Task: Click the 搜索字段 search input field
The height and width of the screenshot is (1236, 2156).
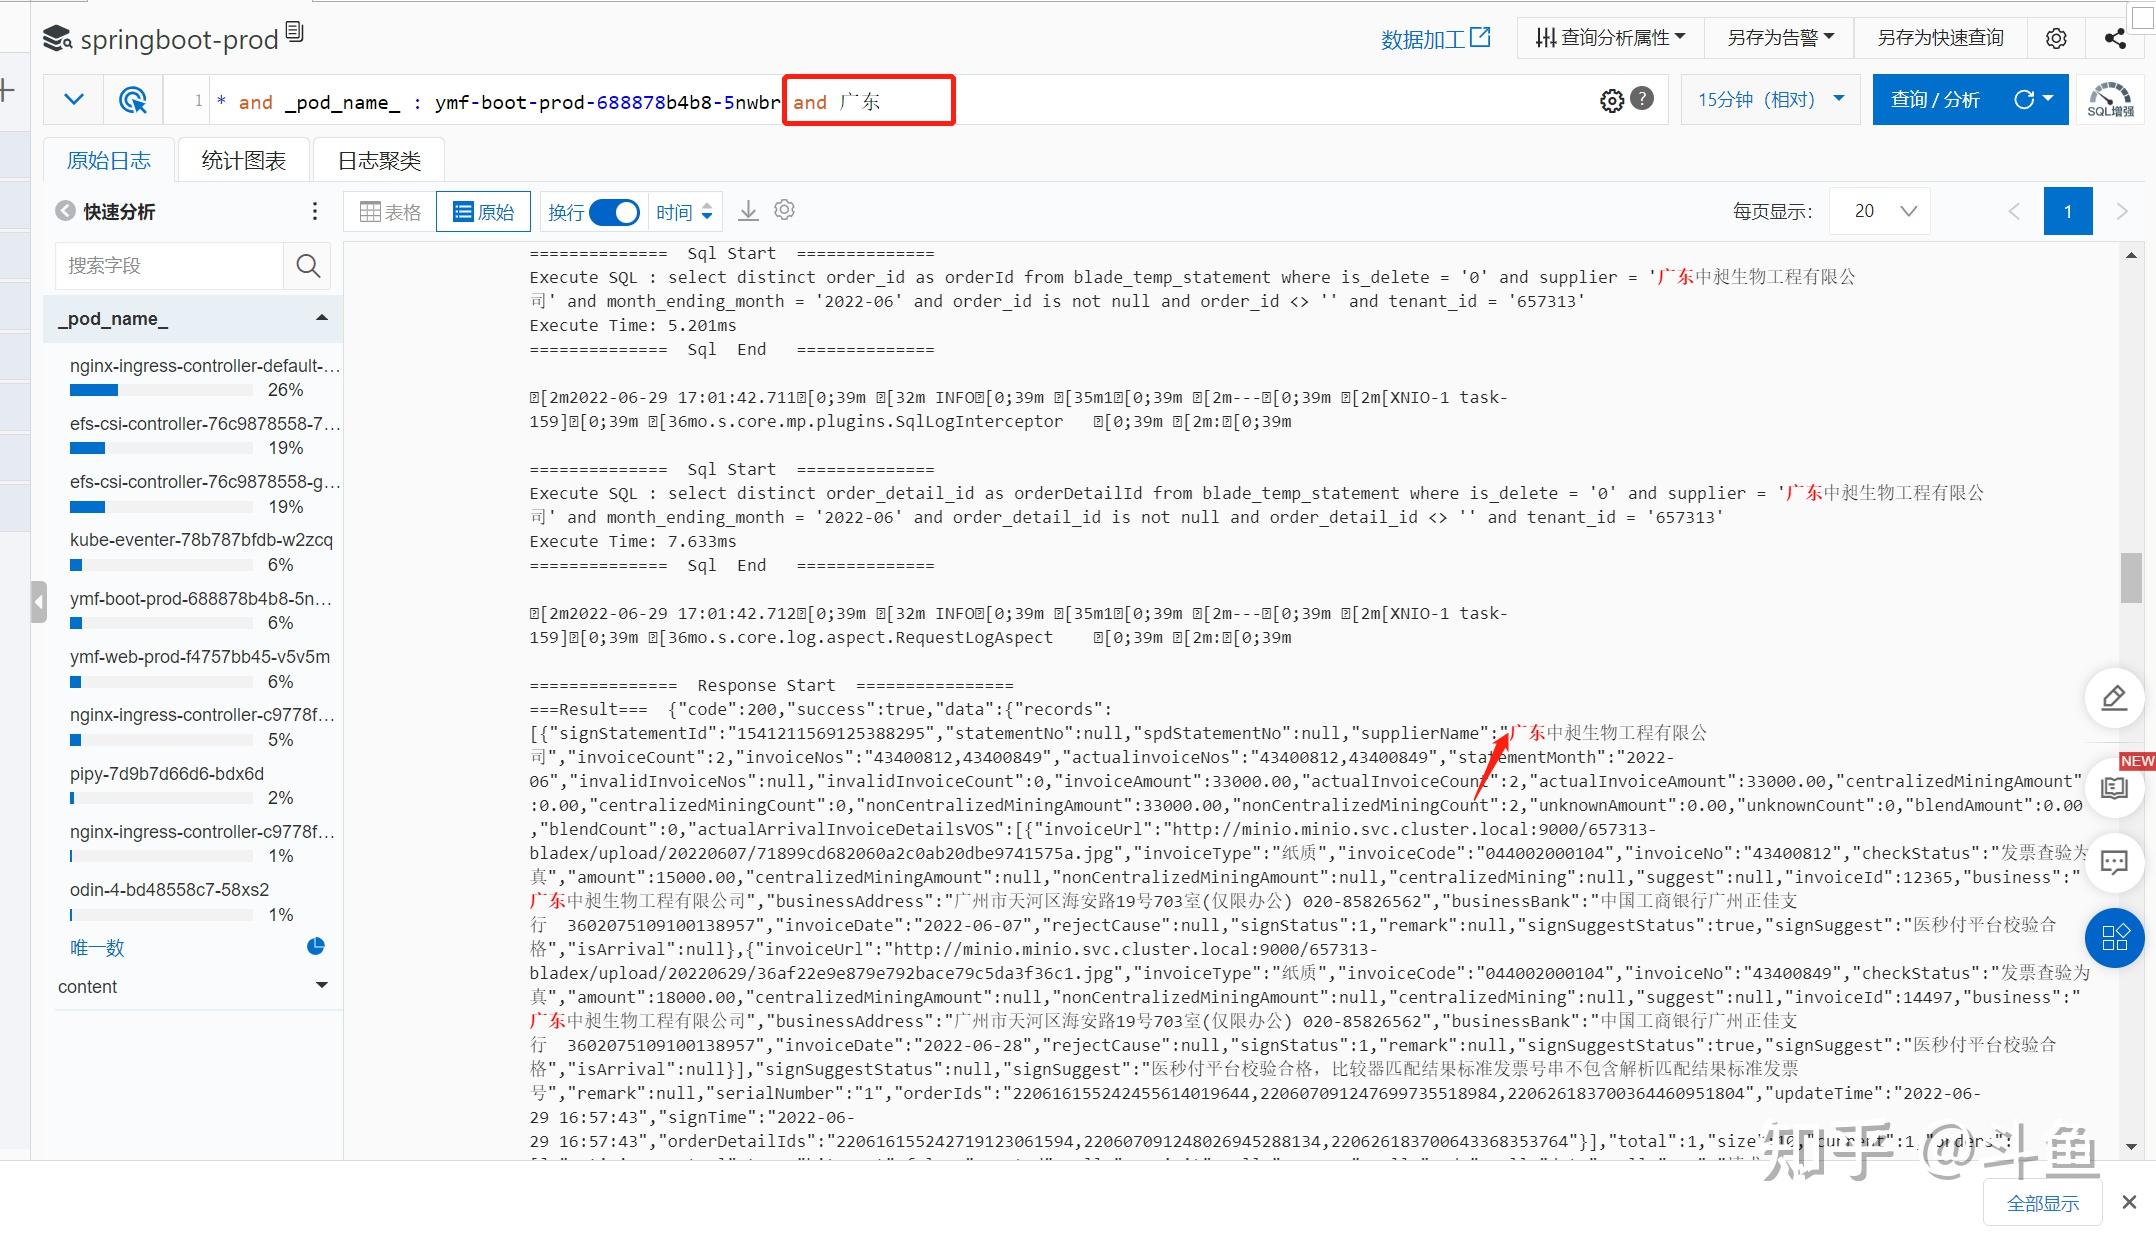Action: (x=170, y=266)
